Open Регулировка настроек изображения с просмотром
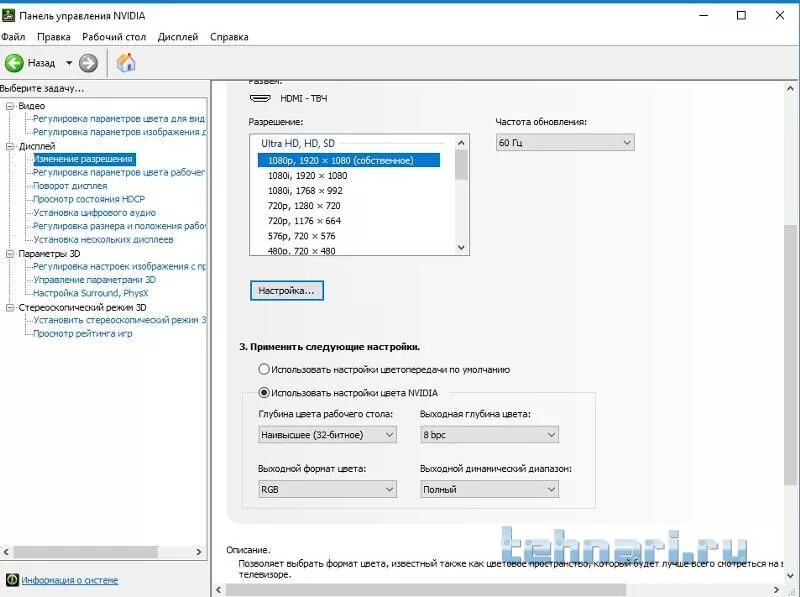The width and height of the screenshot is (800, 597). coord(119,266)
